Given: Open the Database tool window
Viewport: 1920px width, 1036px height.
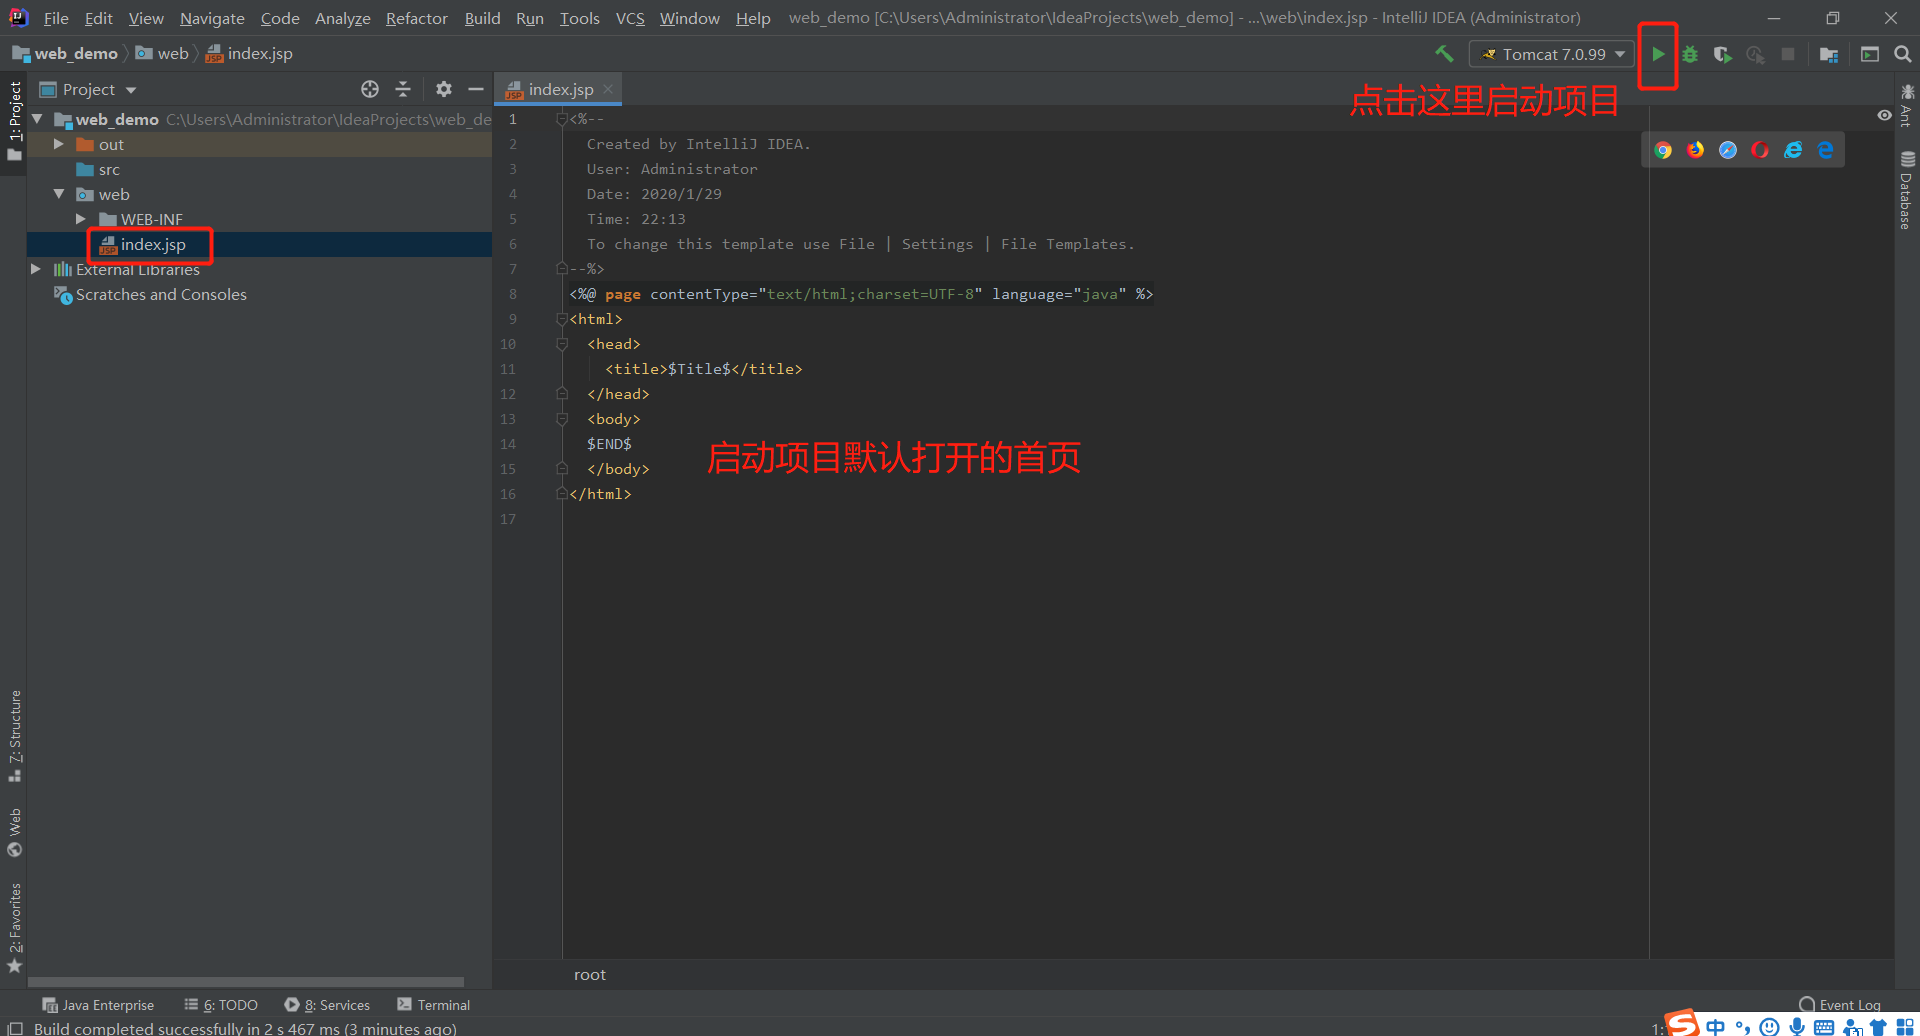Looking at the screenshot, I should [1907, 190].
